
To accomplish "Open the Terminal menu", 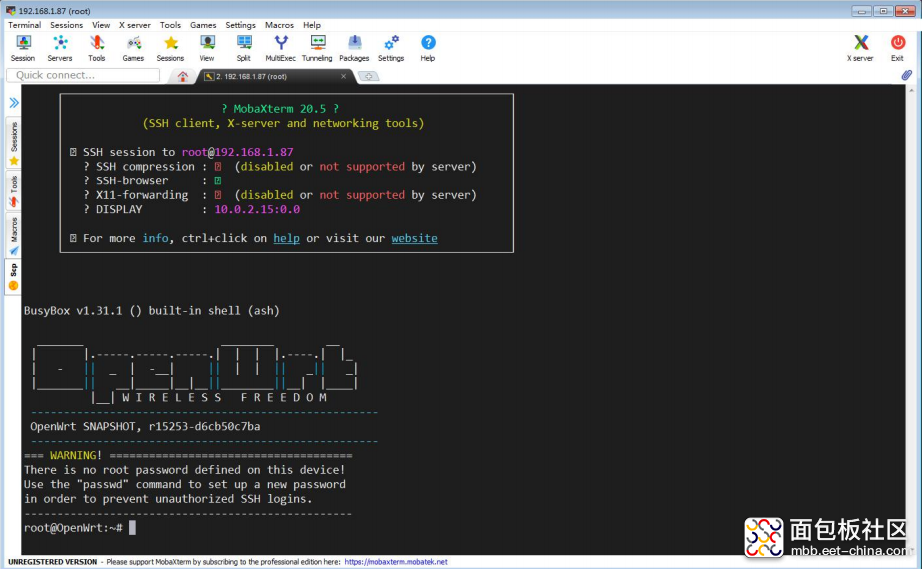I will pos(24,25).
